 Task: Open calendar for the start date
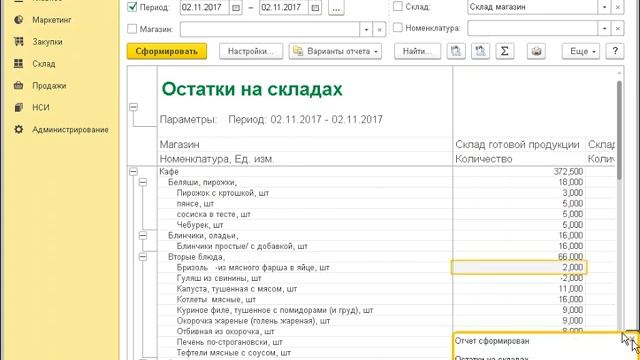pyautogui.click(x=236, y=8)
